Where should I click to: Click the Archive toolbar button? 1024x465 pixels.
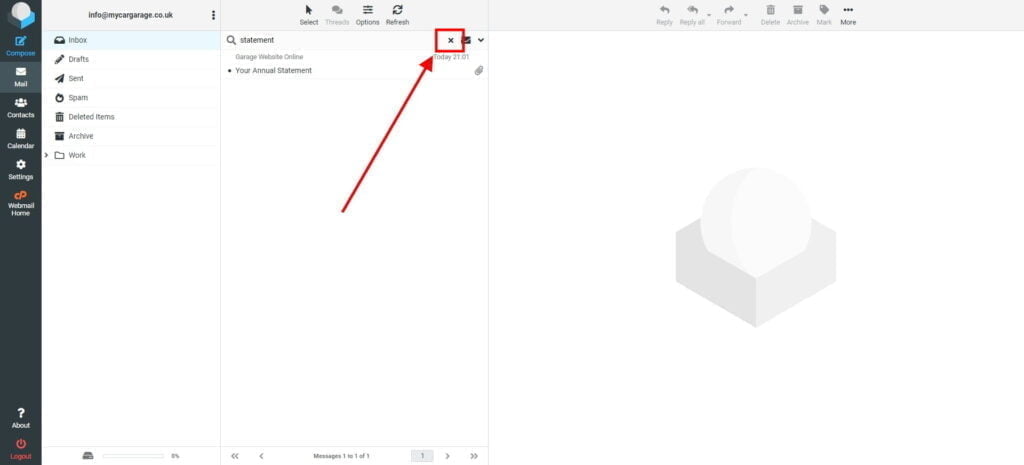(797, 15)
